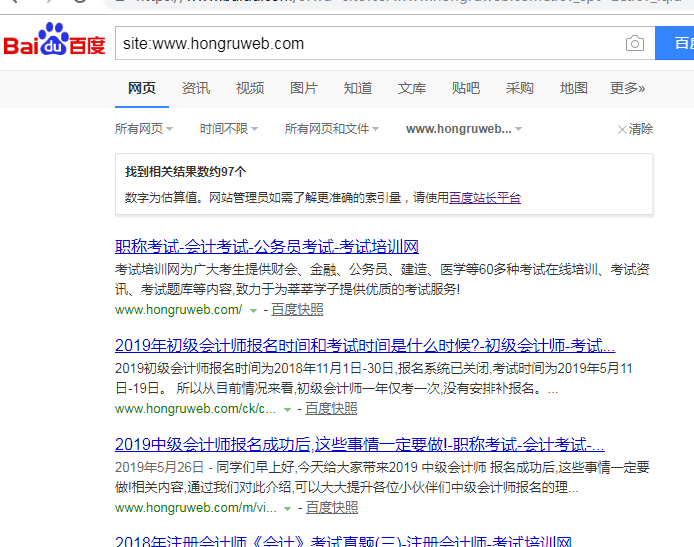Open the www.hongruweb... site filter dropdown
The image size is (694, 547).
click(464, 129)
